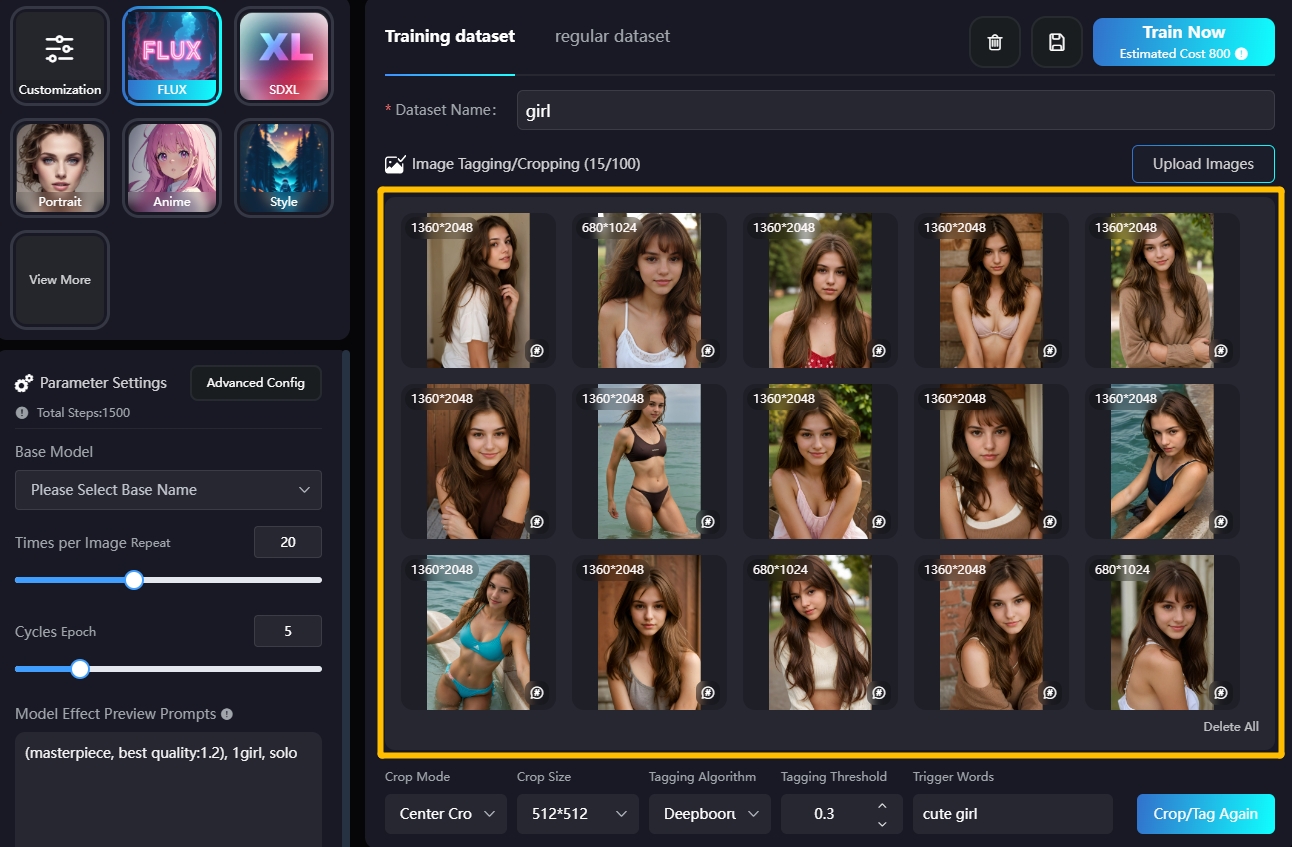The image size is (1292, 847).
Task: Pick the Anime model category
Action: pyautogui.click(x=172, y=168)
